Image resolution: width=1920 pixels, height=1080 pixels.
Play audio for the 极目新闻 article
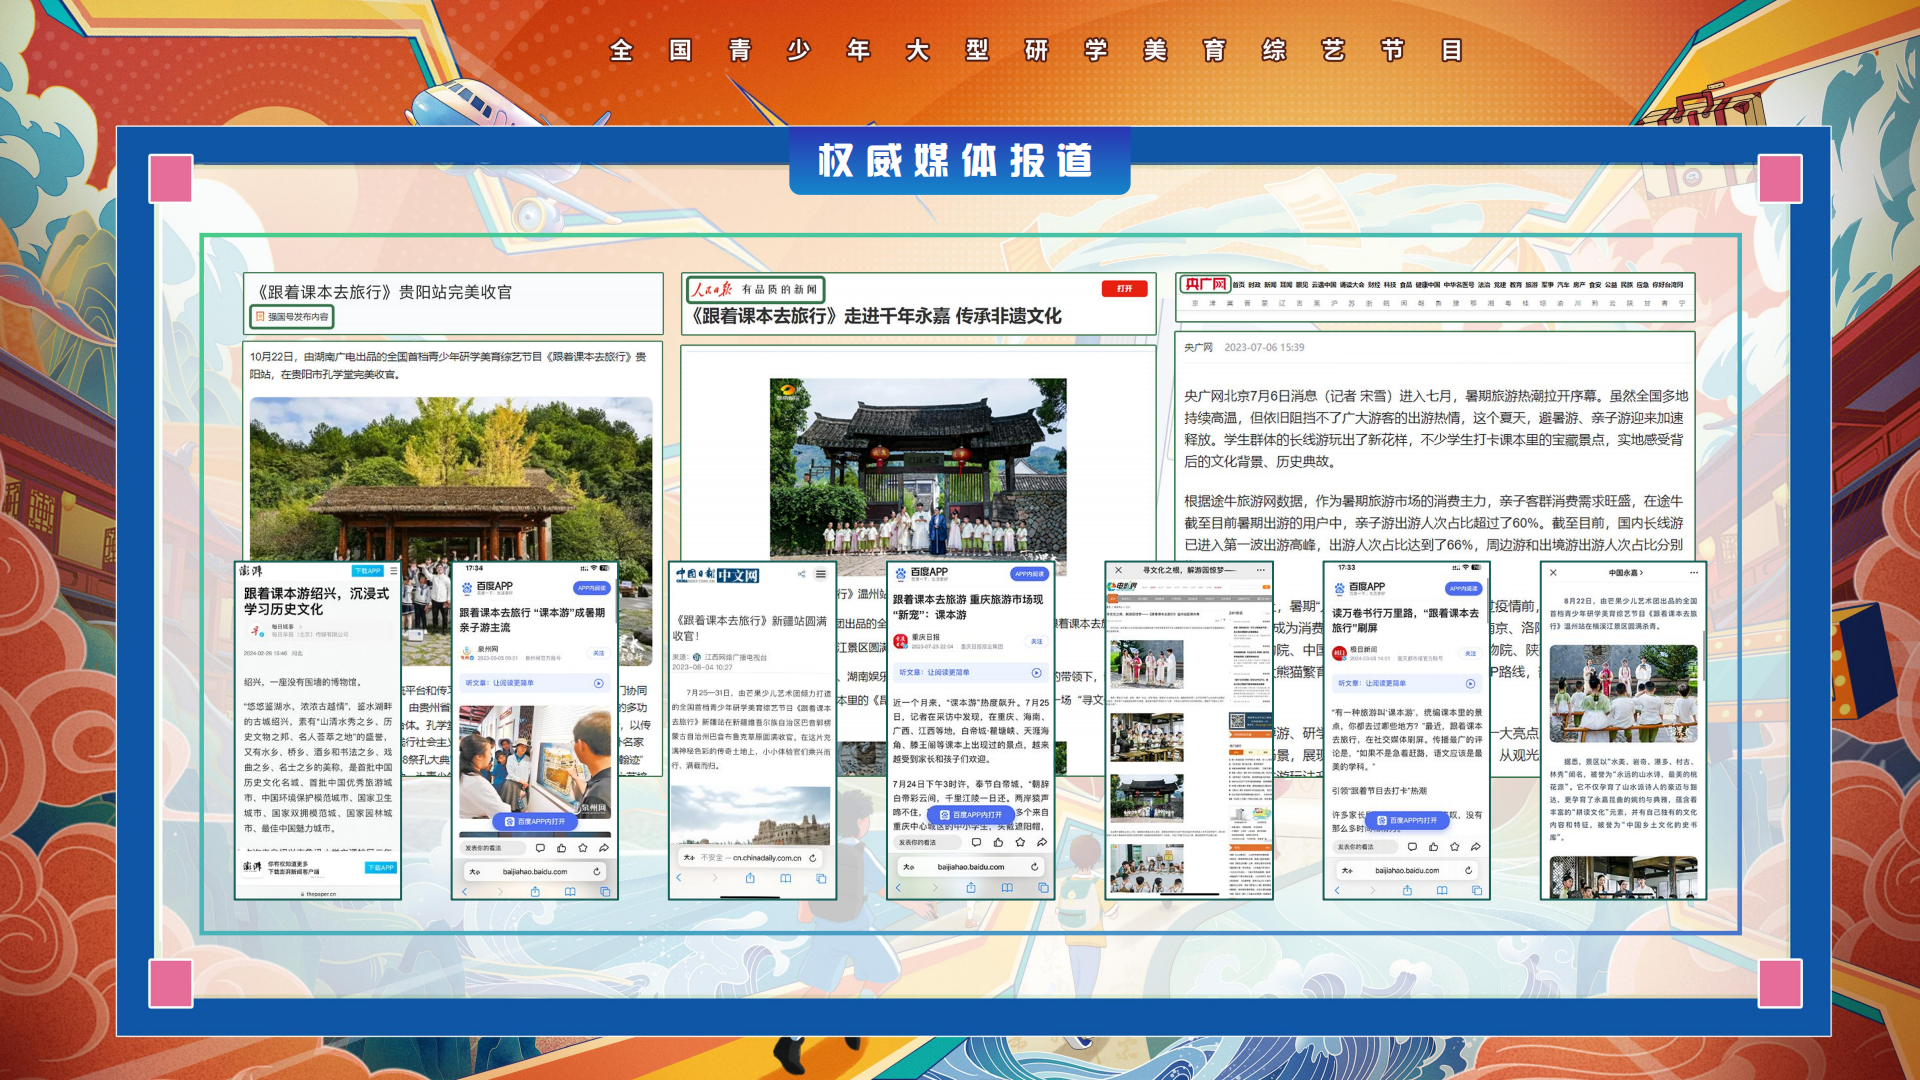pyautogui.click(x=1471, y=684)
